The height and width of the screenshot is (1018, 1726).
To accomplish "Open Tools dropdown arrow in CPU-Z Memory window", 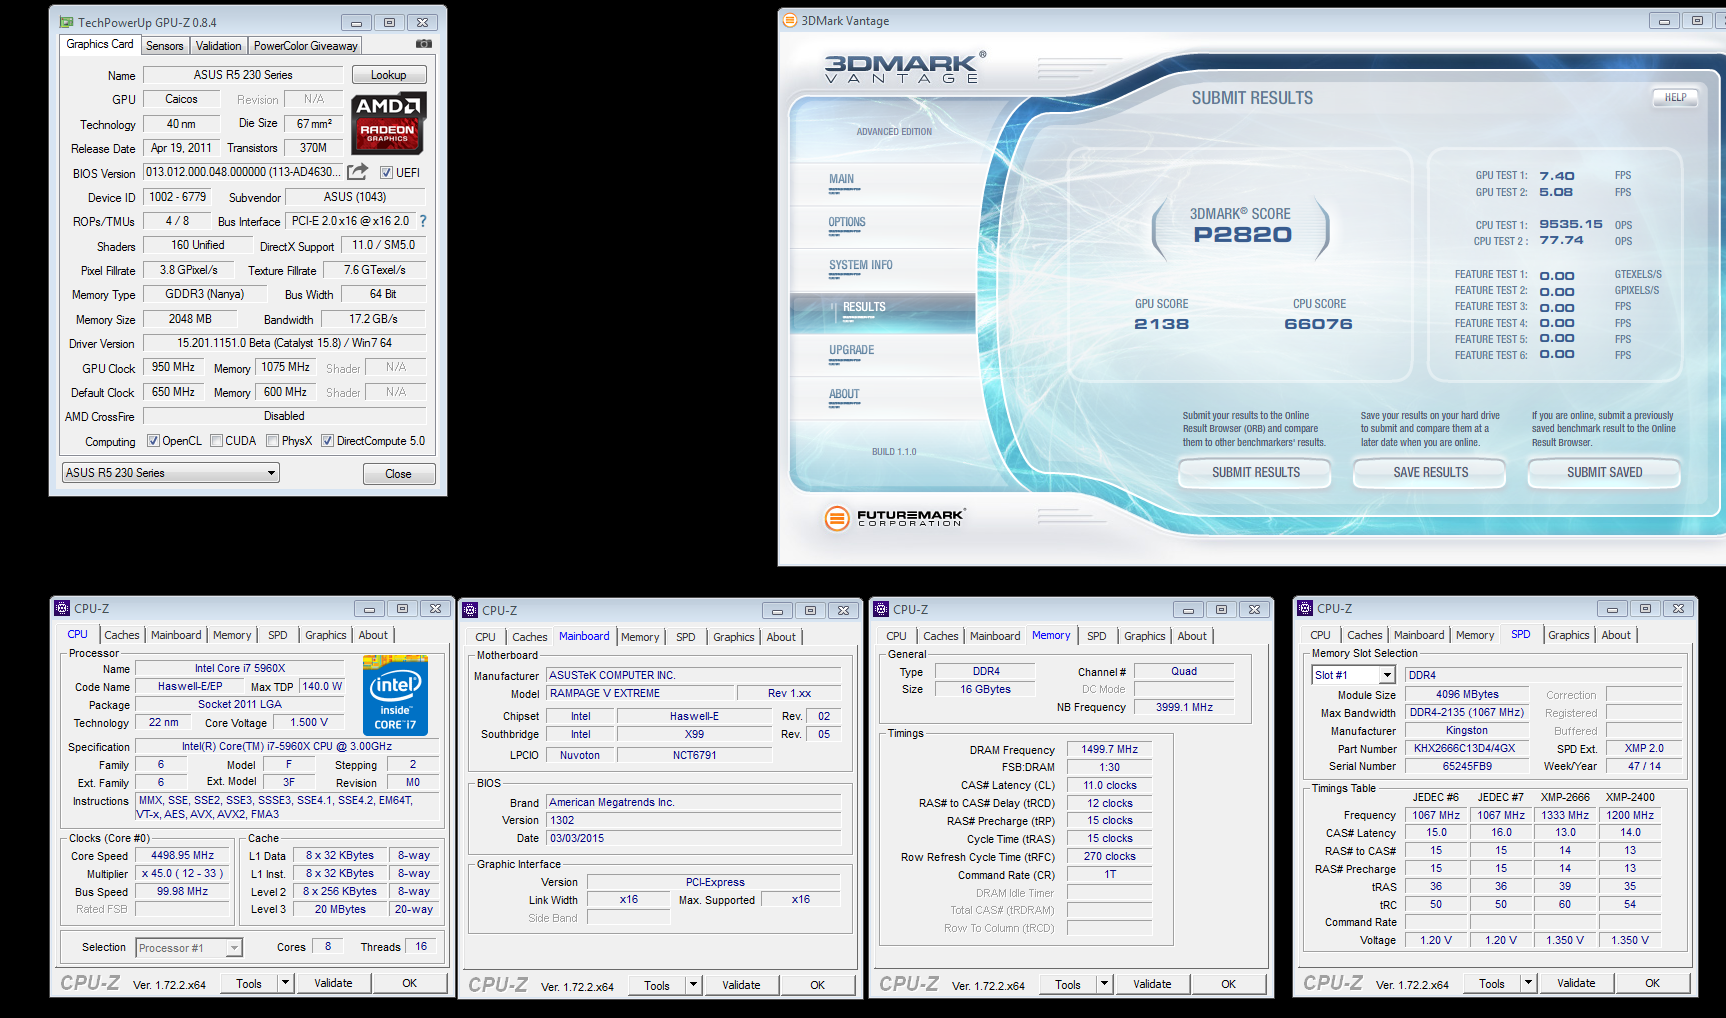I will coord(1104,984).
